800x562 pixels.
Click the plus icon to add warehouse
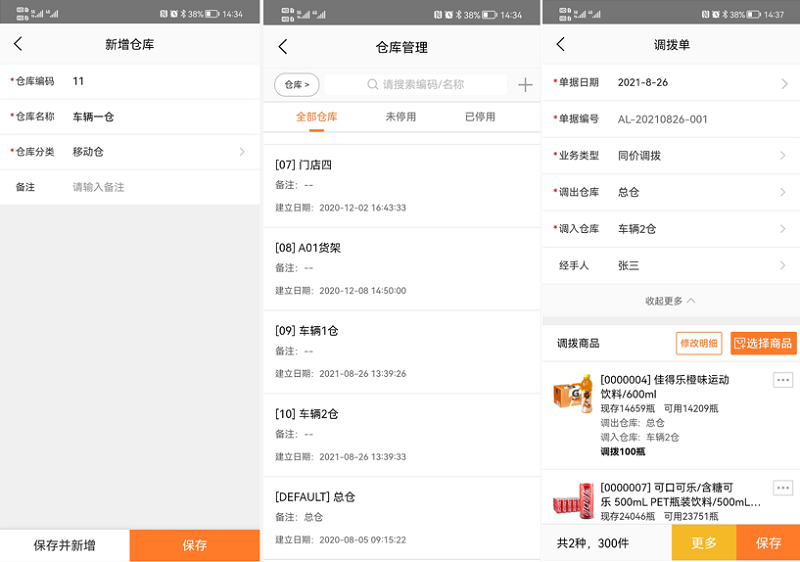pyautogui.click(x=525, y=85)
